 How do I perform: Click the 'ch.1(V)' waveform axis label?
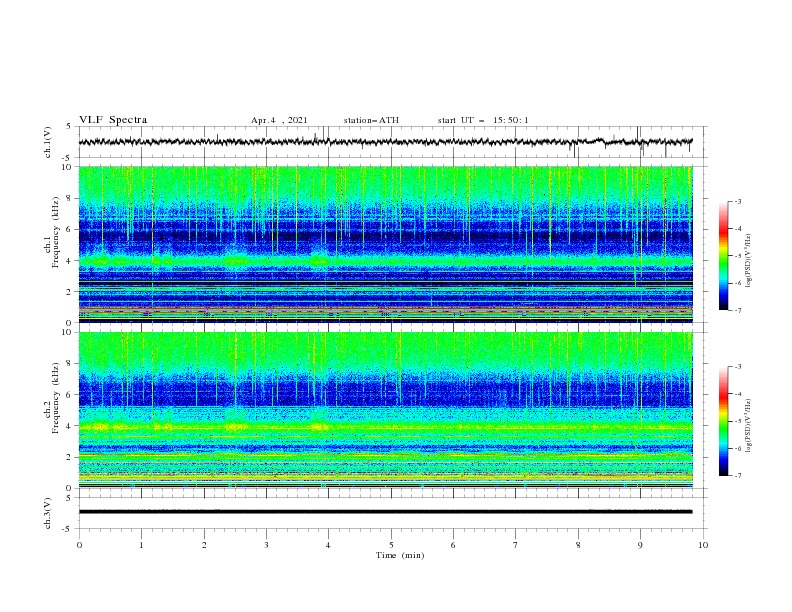click(48, 142)
